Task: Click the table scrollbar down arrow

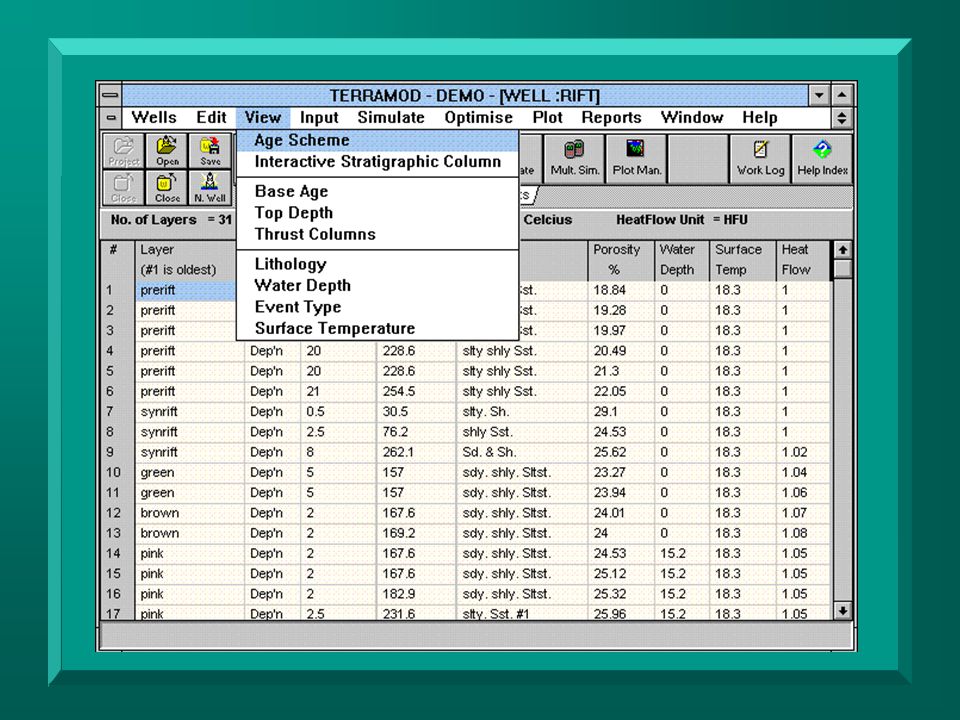Action: (842, 610)
